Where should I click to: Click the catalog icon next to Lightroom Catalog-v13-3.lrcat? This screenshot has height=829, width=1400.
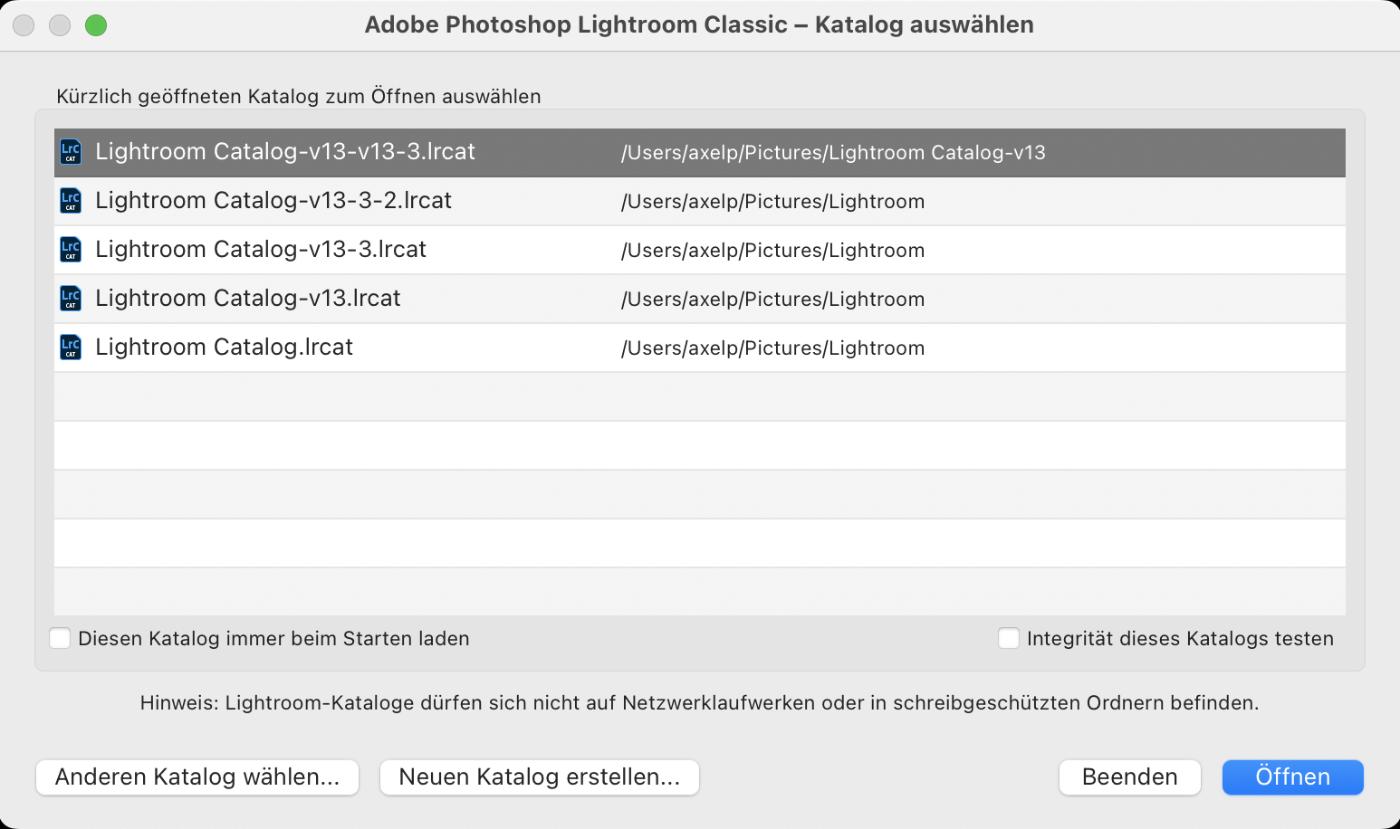71,250
